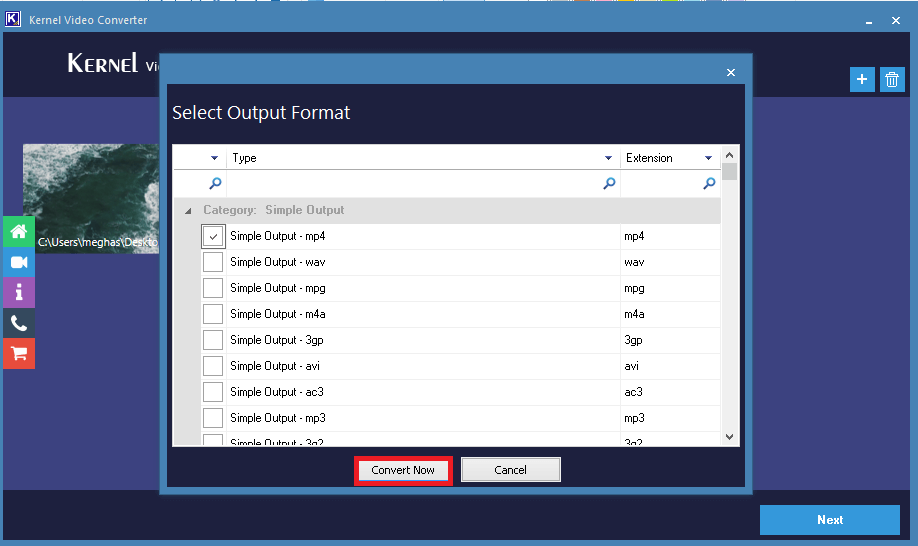Open the phone contact sidebar icon

[x=19, y=323]
